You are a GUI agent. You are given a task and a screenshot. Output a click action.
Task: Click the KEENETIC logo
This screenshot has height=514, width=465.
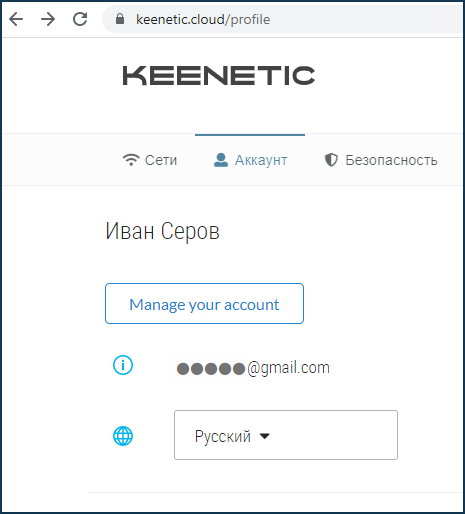point(219,76)
